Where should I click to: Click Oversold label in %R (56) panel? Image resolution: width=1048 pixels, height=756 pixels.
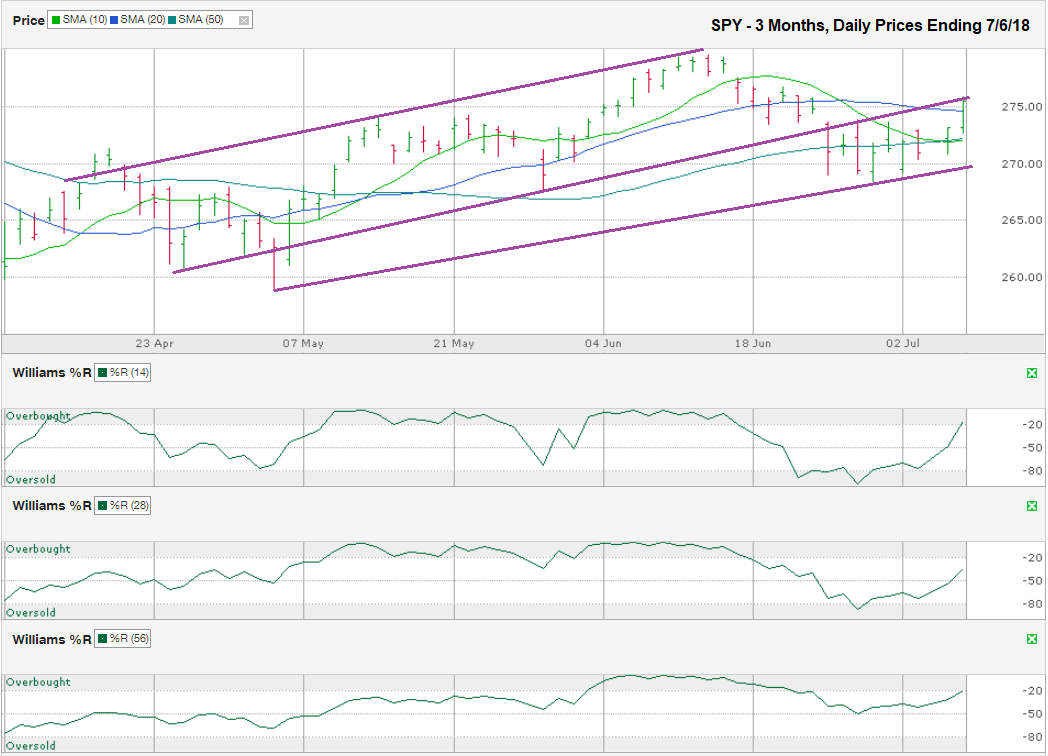click(31, 745)
